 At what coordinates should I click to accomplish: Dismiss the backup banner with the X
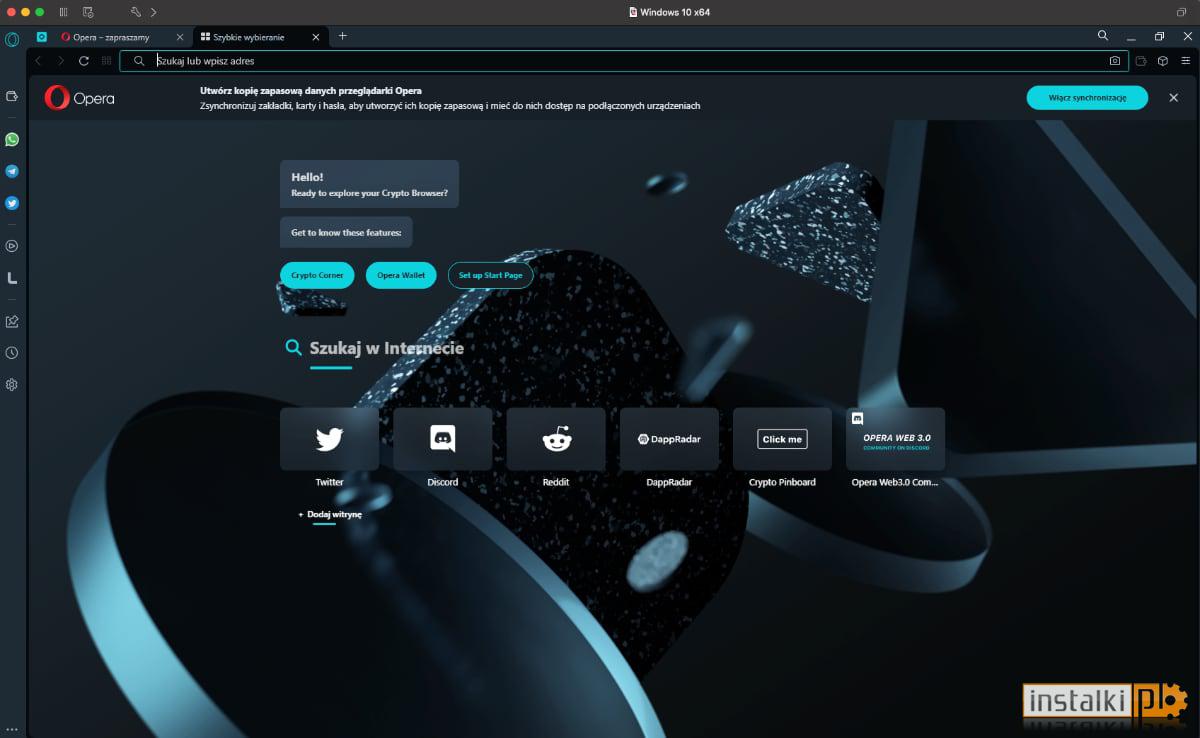(1173, 98)
